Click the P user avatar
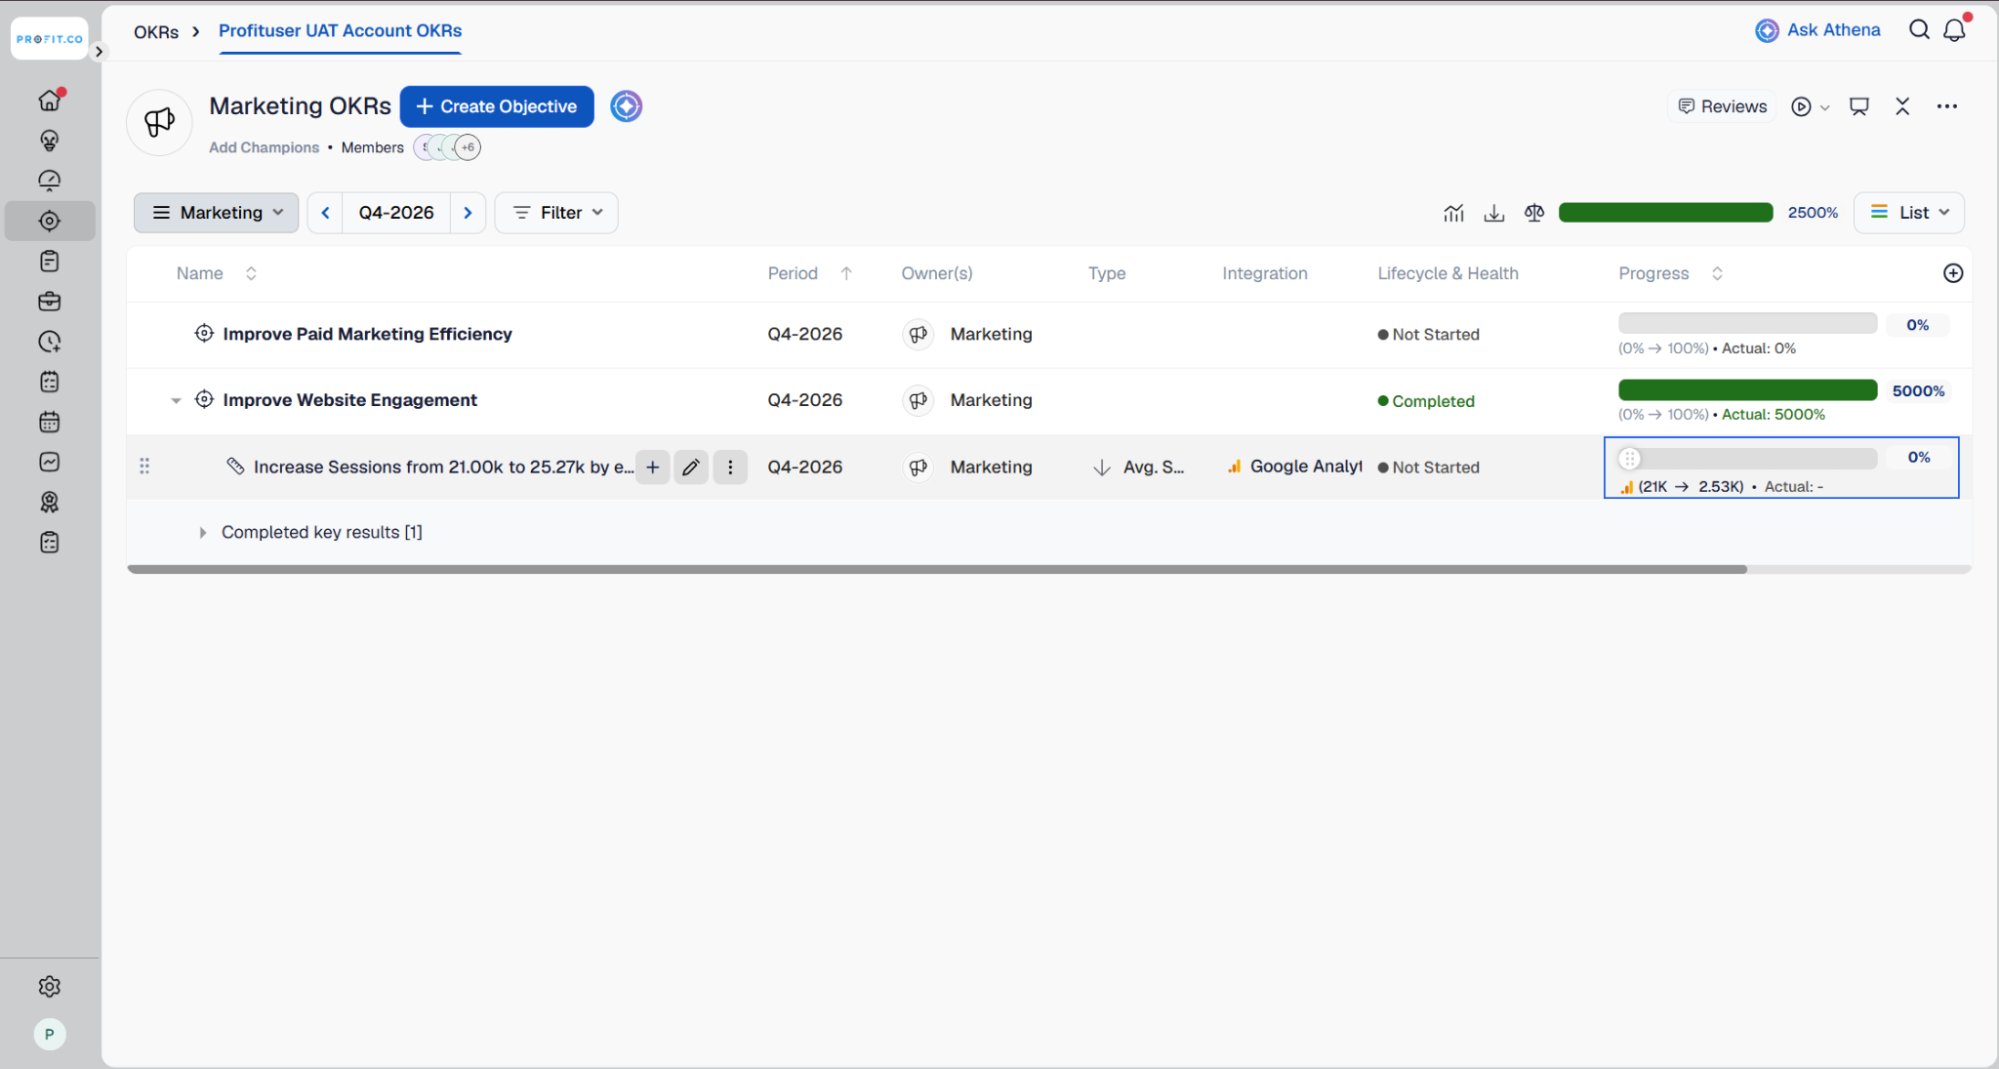Image resolution: width=1999 pixels, height=1069 pixels. click(x=49, y=1034)
